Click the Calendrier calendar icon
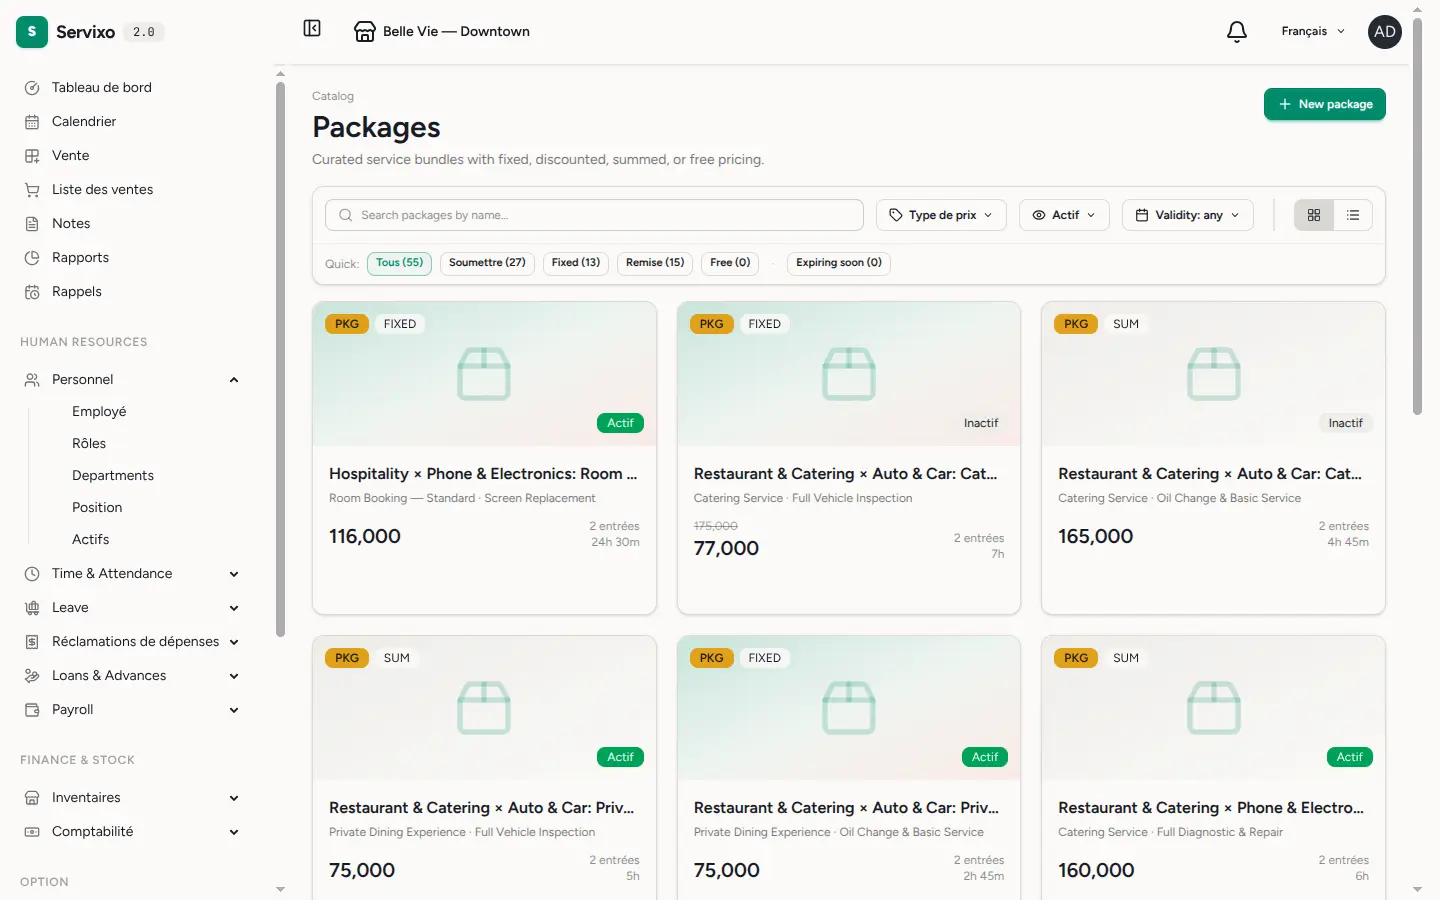The height and width of the screenshot is (900, 1440). point(32,122)
